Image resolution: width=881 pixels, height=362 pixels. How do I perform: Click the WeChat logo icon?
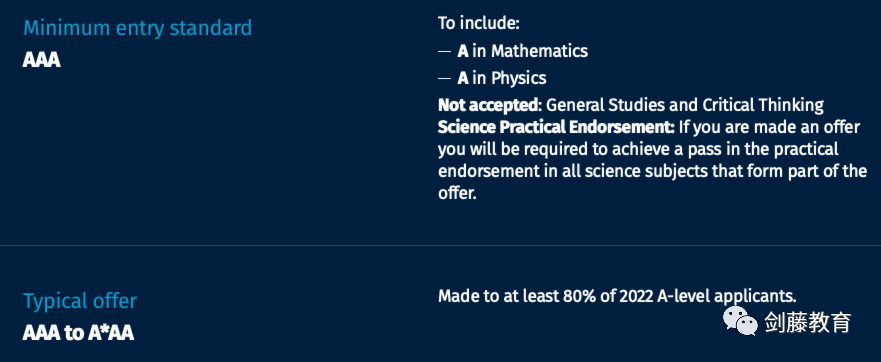click(740, 321)
